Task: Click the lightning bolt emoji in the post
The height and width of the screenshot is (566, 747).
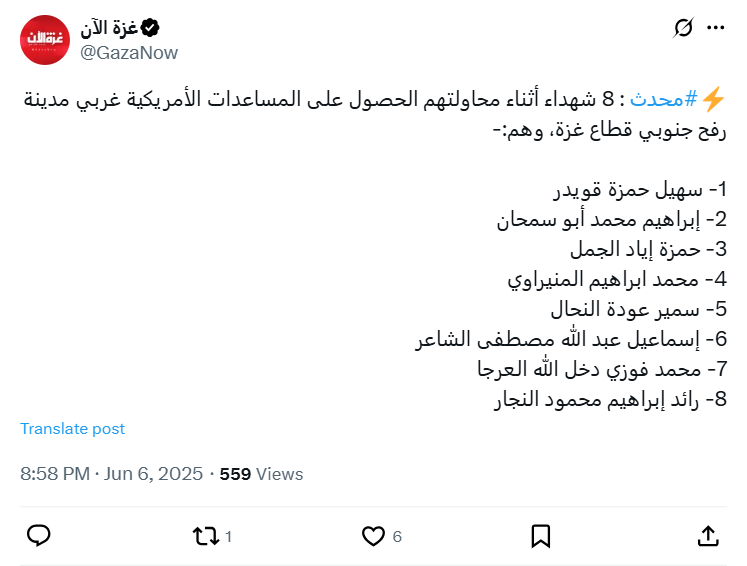Action: pyautogui.click(x=713, y=98)
